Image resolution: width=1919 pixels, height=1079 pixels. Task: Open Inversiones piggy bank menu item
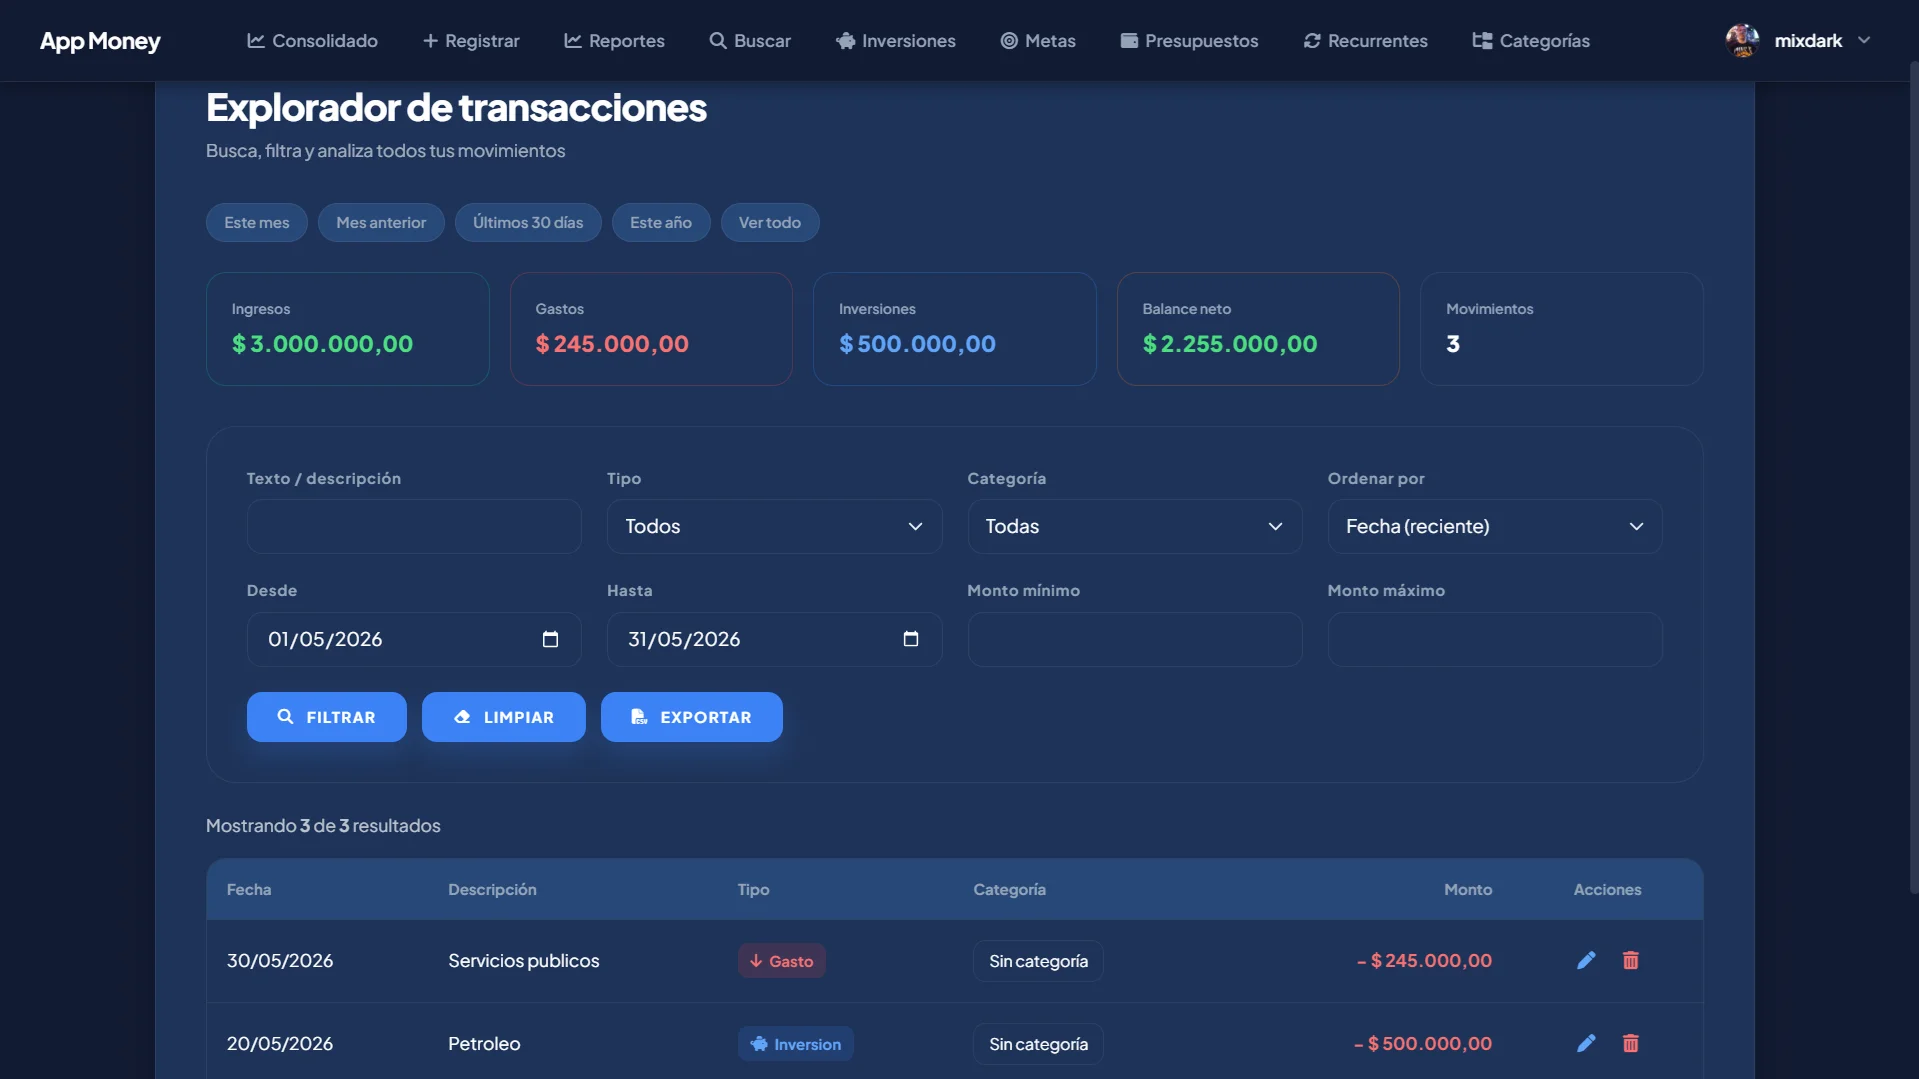click(x=896, y=41)
